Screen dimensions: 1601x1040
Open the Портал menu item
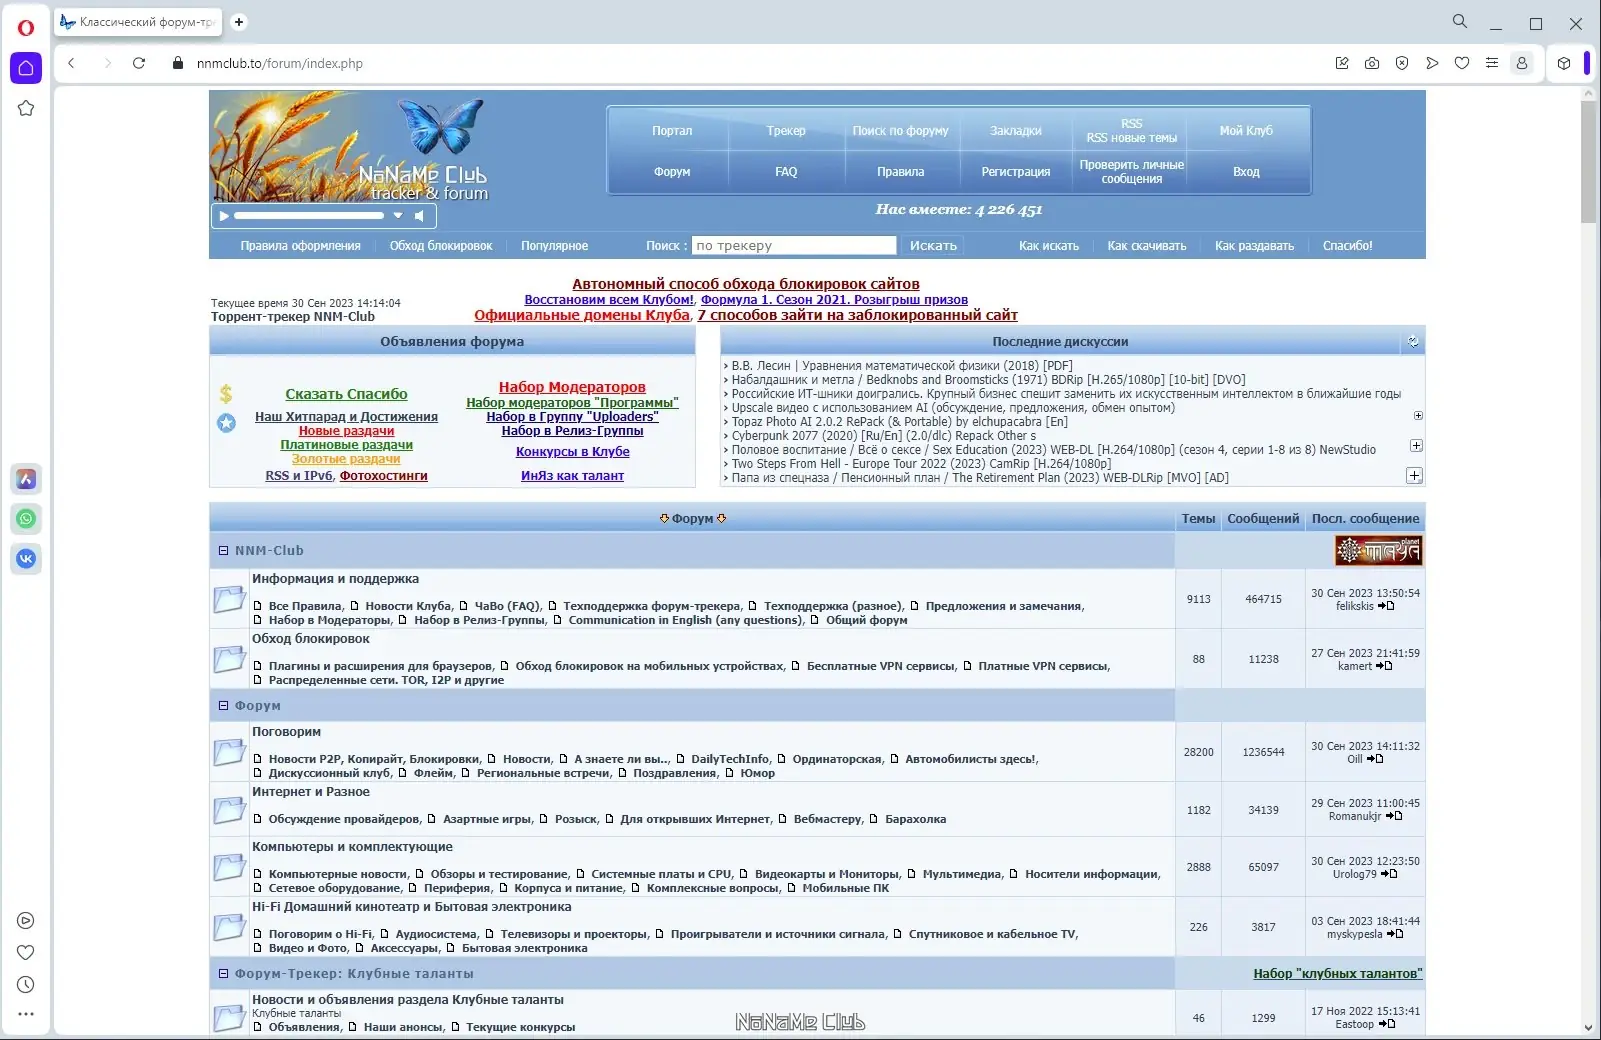[672, 131]
